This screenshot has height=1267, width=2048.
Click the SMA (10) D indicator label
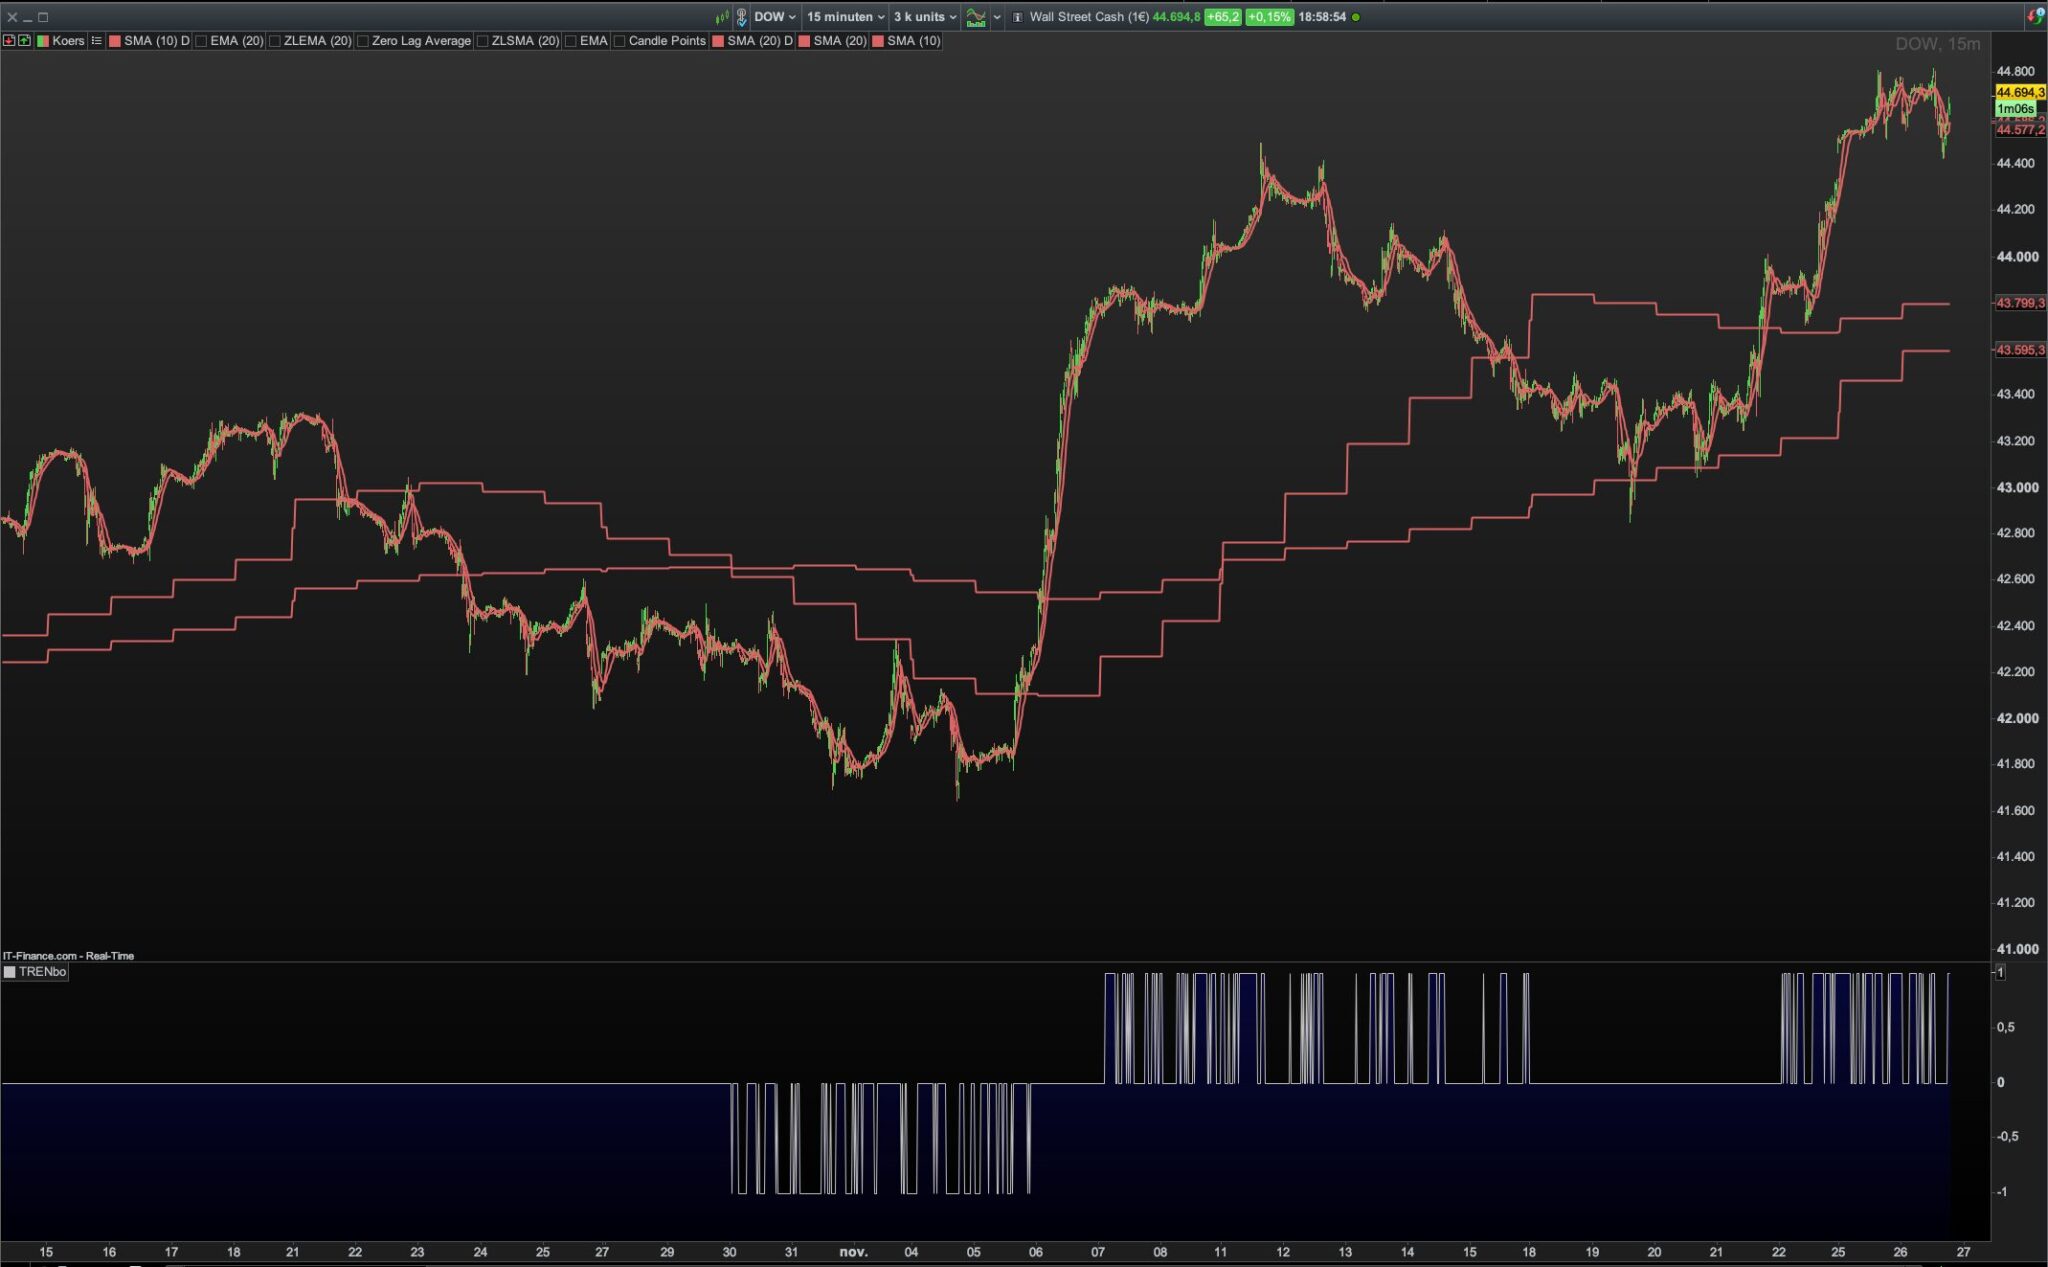pyautogui.click(x=156, y=41)
